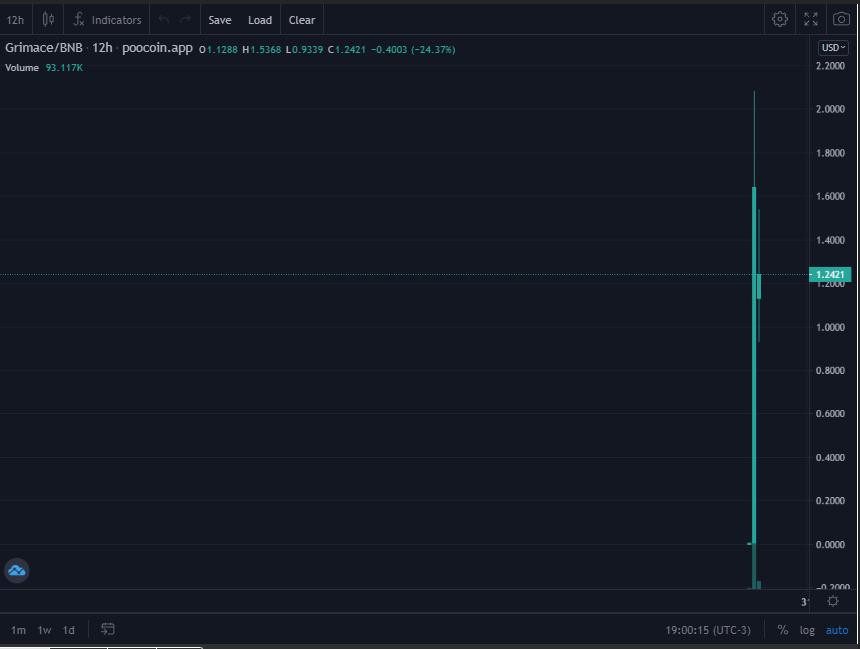Open the 12h interval dropdown

[15, 20]
